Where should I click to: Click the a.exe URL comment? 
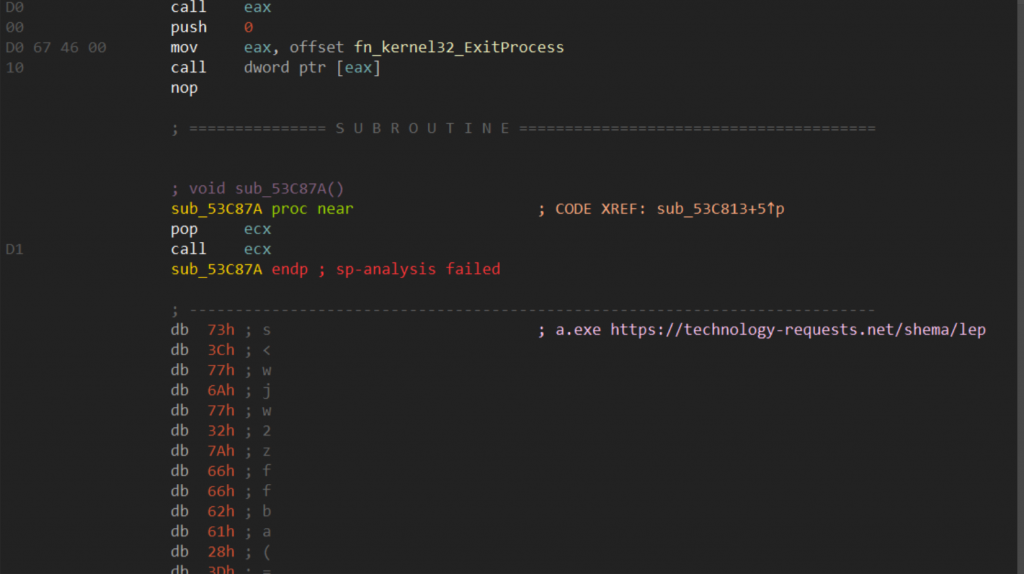tap(761, 330)
